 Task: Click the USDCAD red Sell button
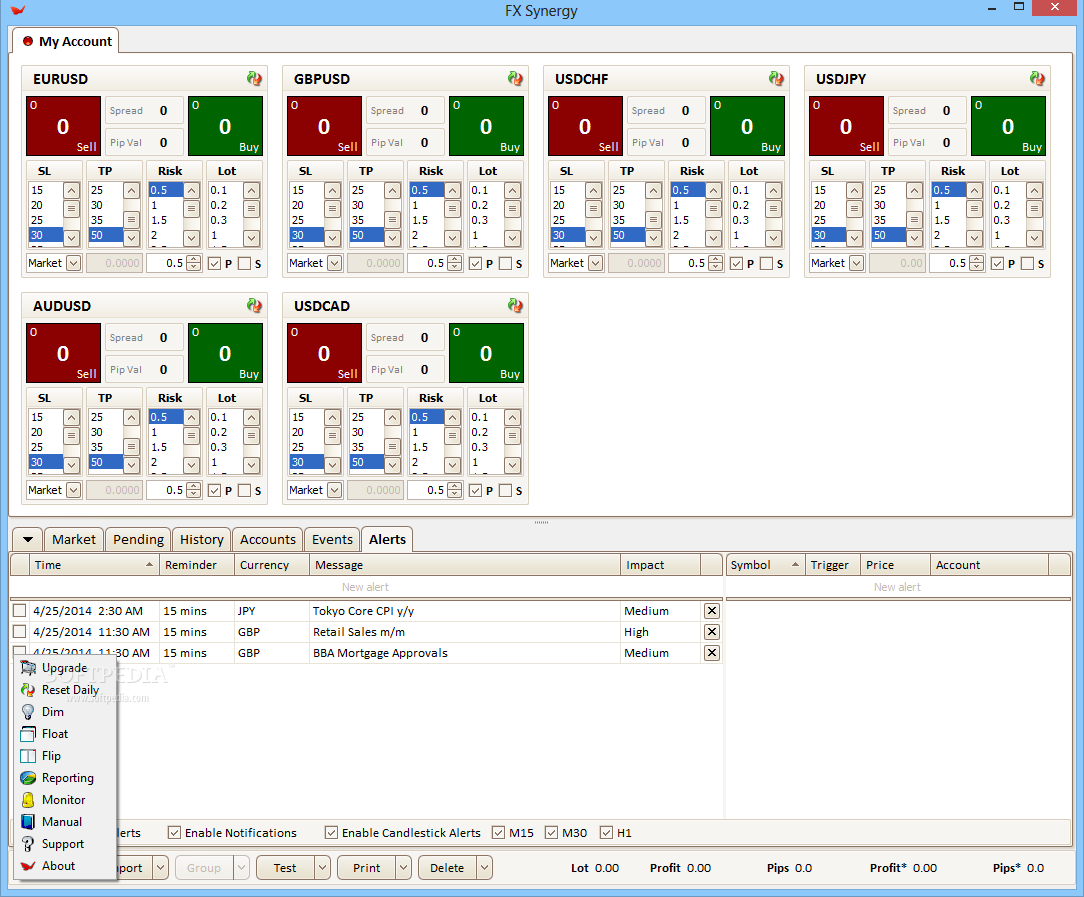[324, 353]
